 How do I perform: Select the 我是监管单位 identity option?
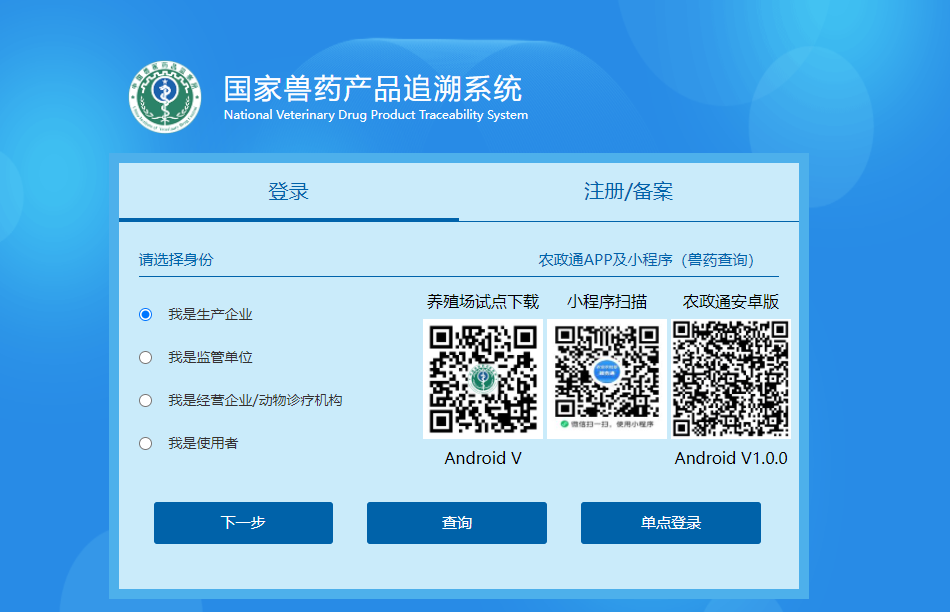[x=145, y=359]
